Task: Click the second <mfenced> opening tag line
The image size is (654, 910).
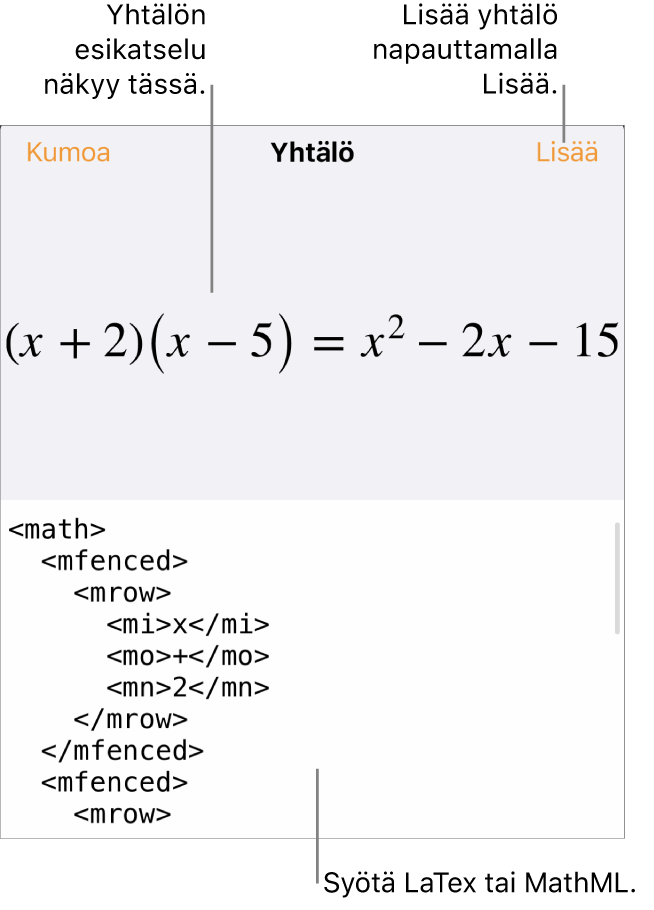Action: tap(114, 782)
